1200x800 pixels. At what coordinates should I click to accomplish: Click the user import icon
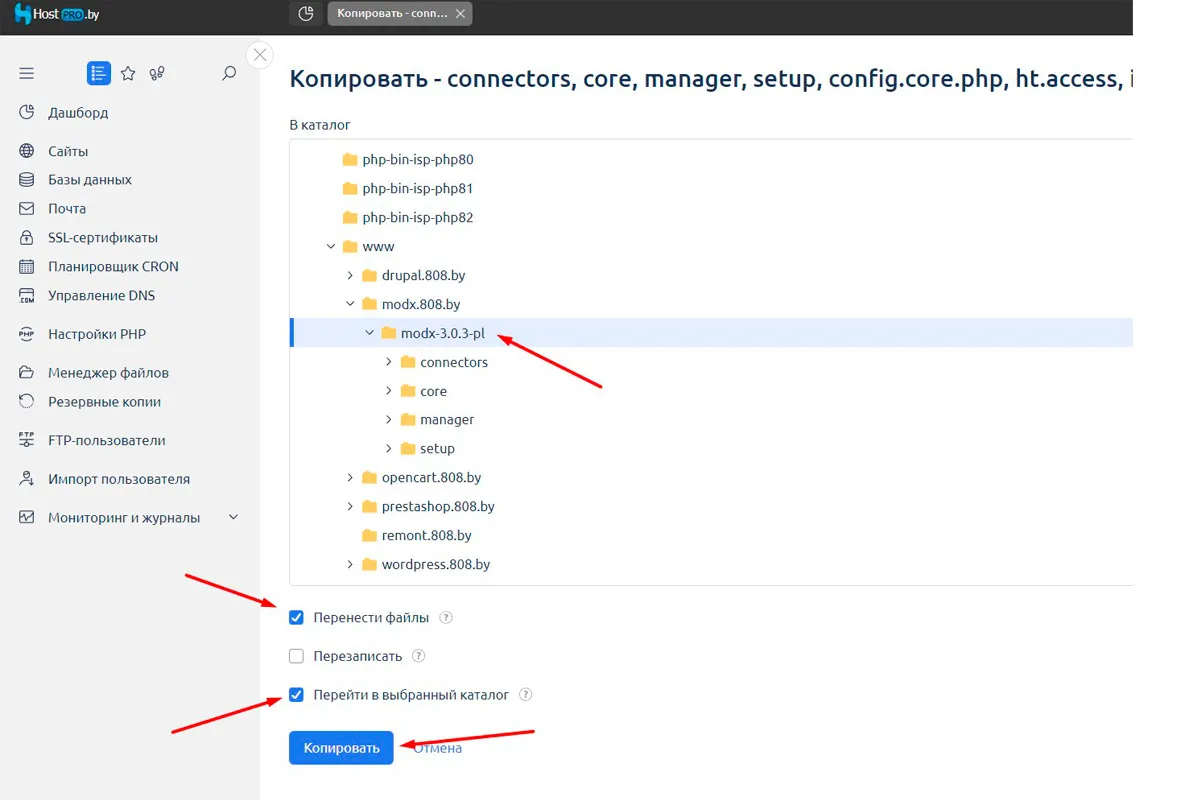[x=27, y=479]
